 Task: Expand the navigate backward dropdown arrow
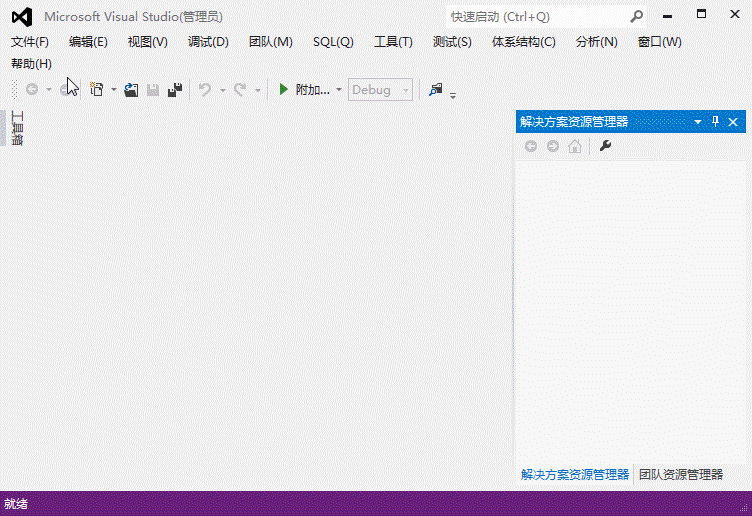pos(48,90)
